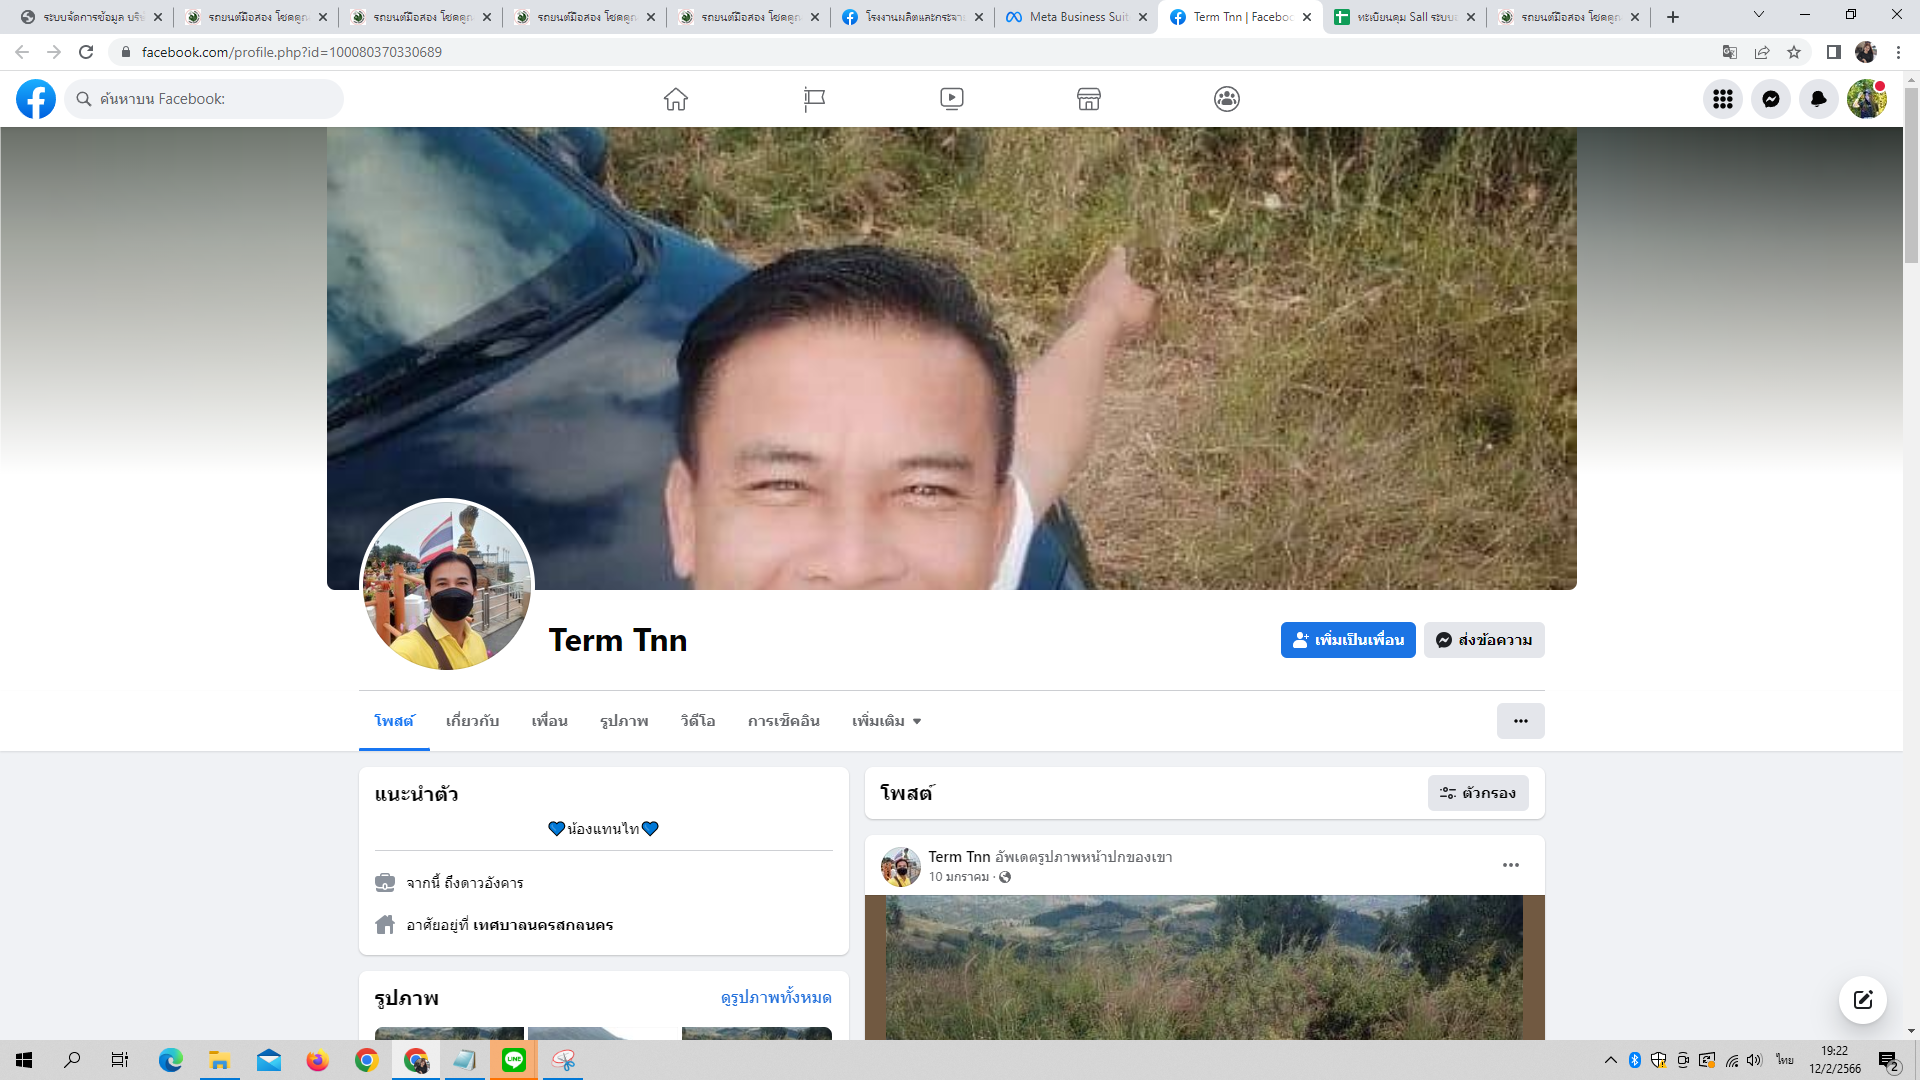Open the grid menu icon
The image size is (1920, 1080).
click(x=1722, y=99)
